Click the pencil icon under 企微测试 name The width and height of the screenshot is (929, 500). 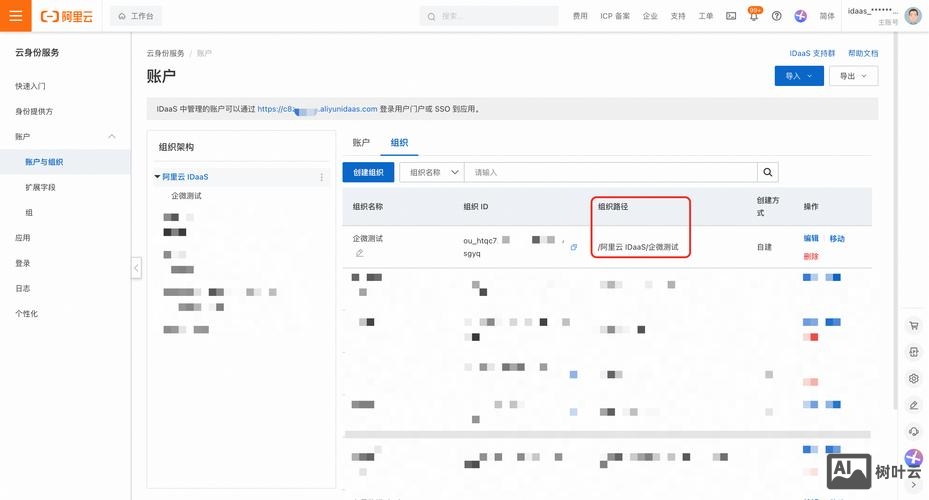359,253
